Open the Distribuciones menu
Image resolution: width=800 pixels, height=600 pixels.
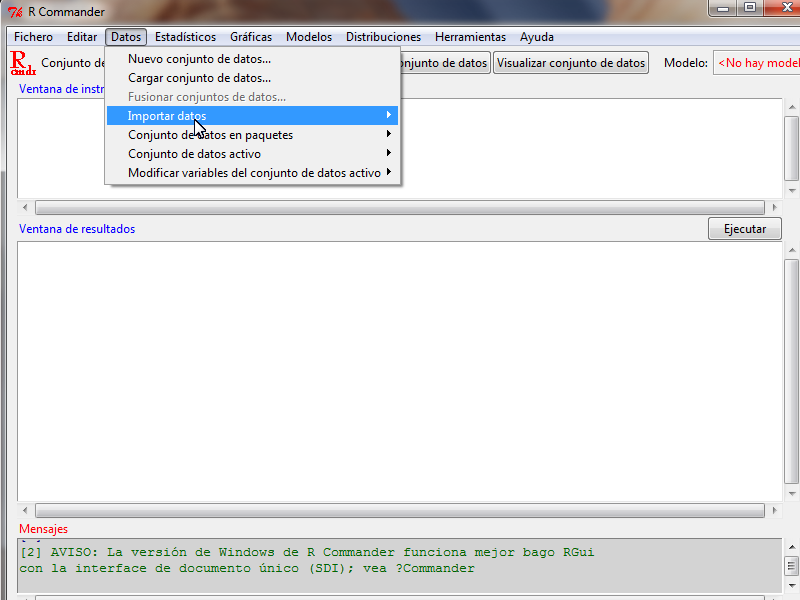(383, 37)
